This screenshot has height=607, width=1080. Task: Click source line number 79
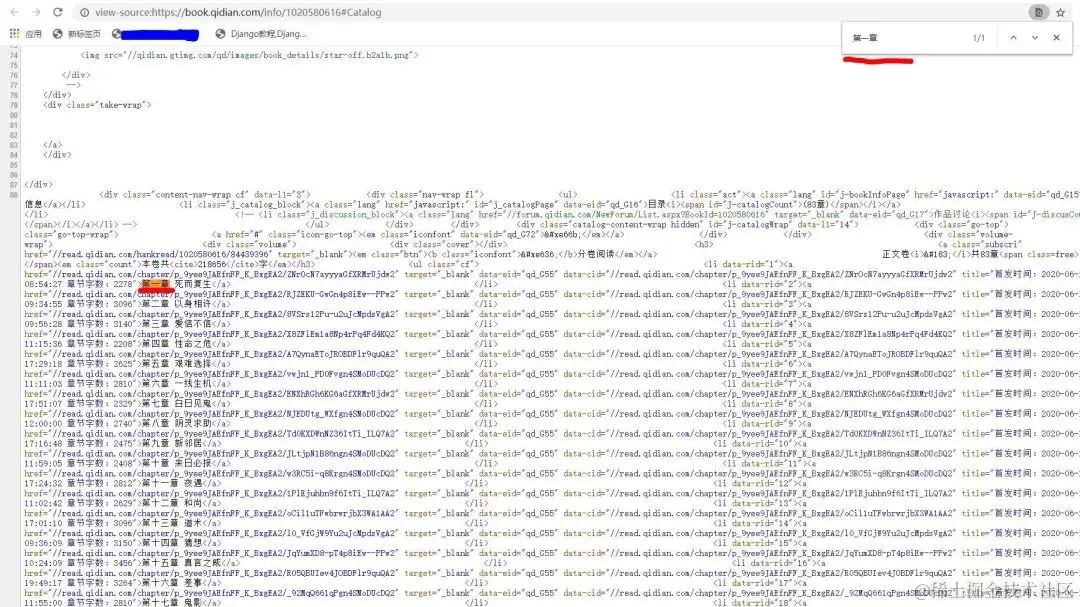[14, 105]
